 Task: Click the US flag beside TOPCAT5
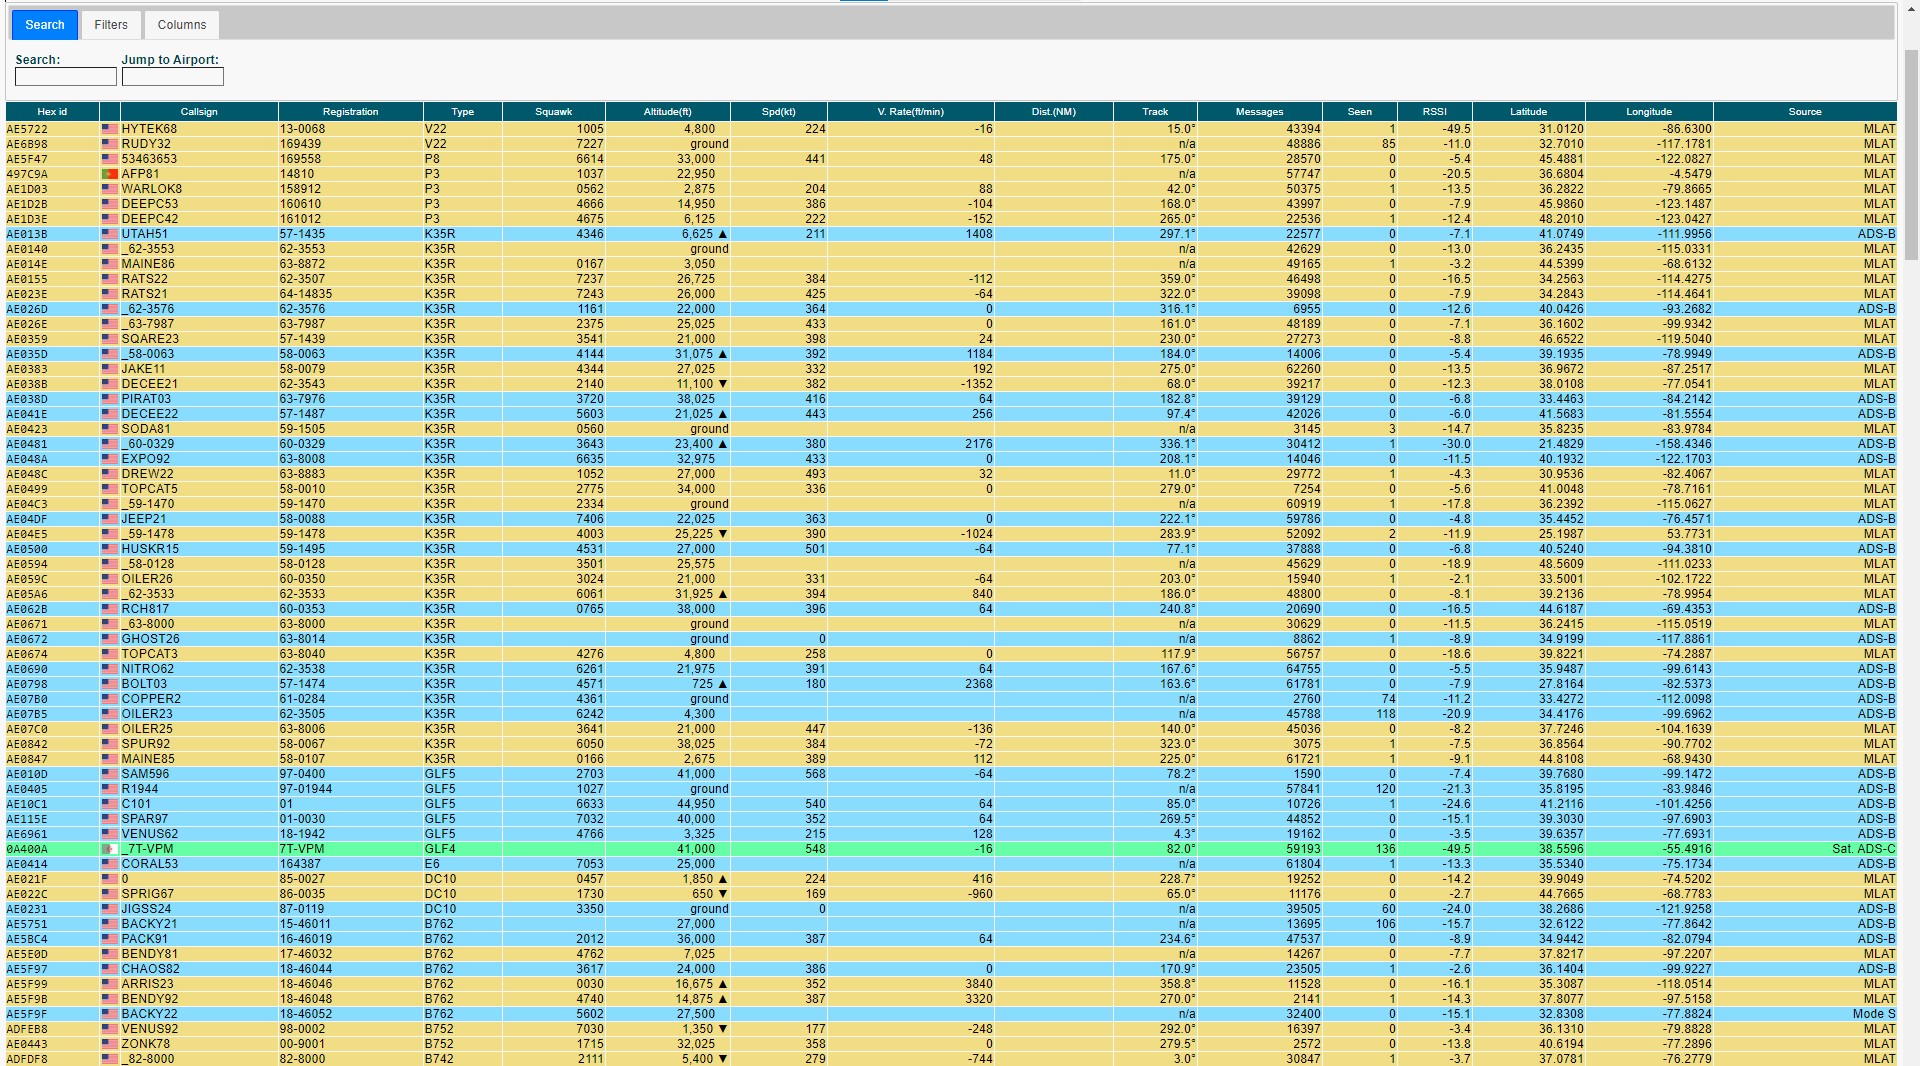[110, 489]
